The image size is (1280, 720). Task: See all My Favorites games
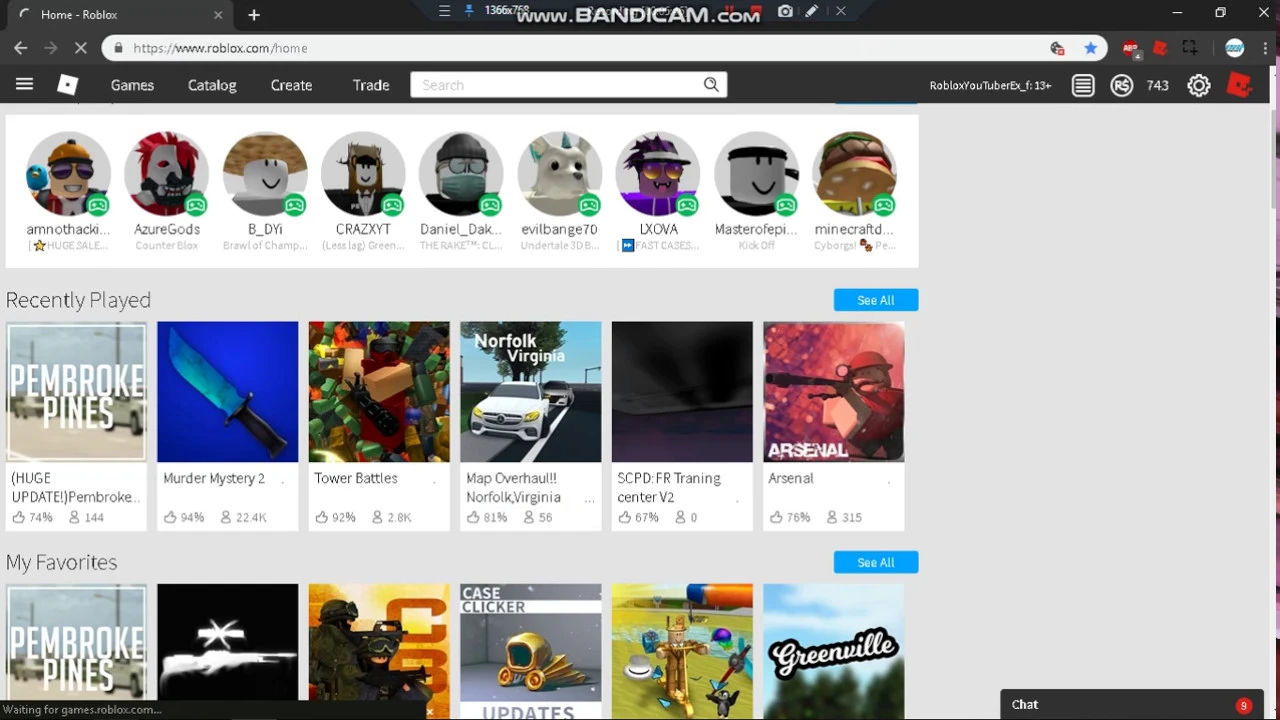[875, 563]
